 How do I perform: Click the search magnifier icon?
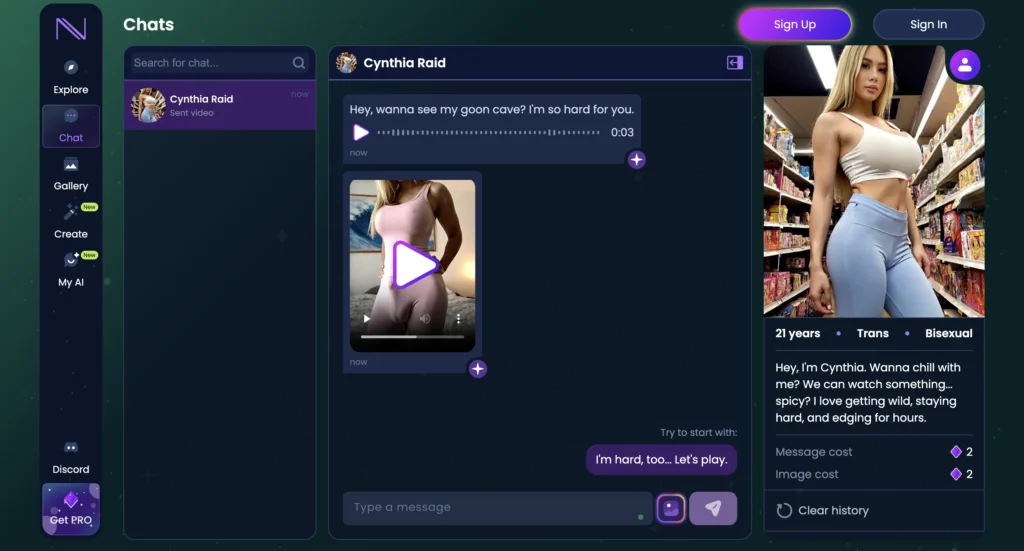[298, 63]
